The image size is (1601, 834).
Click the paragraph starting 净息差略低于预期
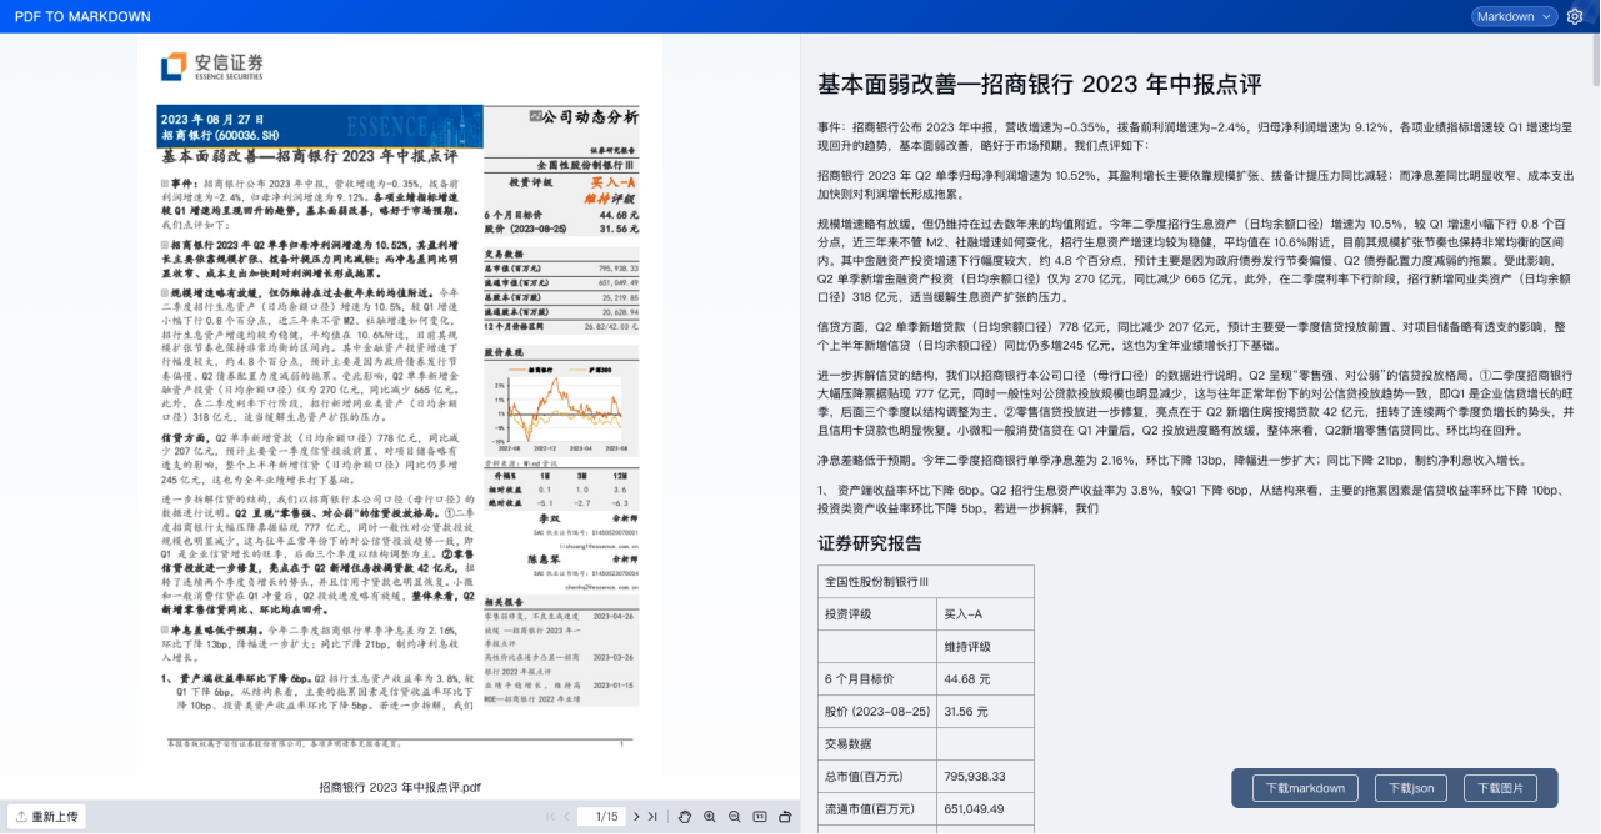click(x=1173, y=461)
